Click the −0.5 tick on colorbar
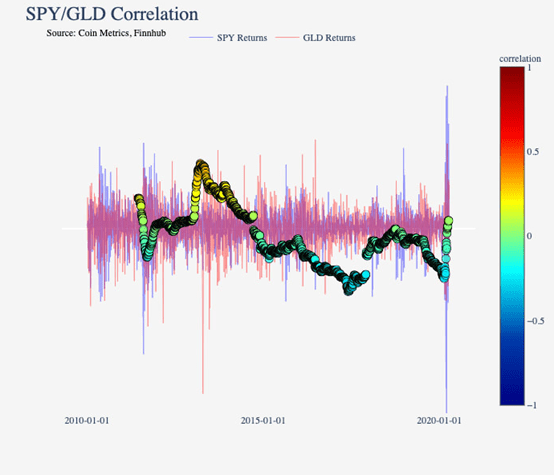554x475 pixels. [535, 321]
